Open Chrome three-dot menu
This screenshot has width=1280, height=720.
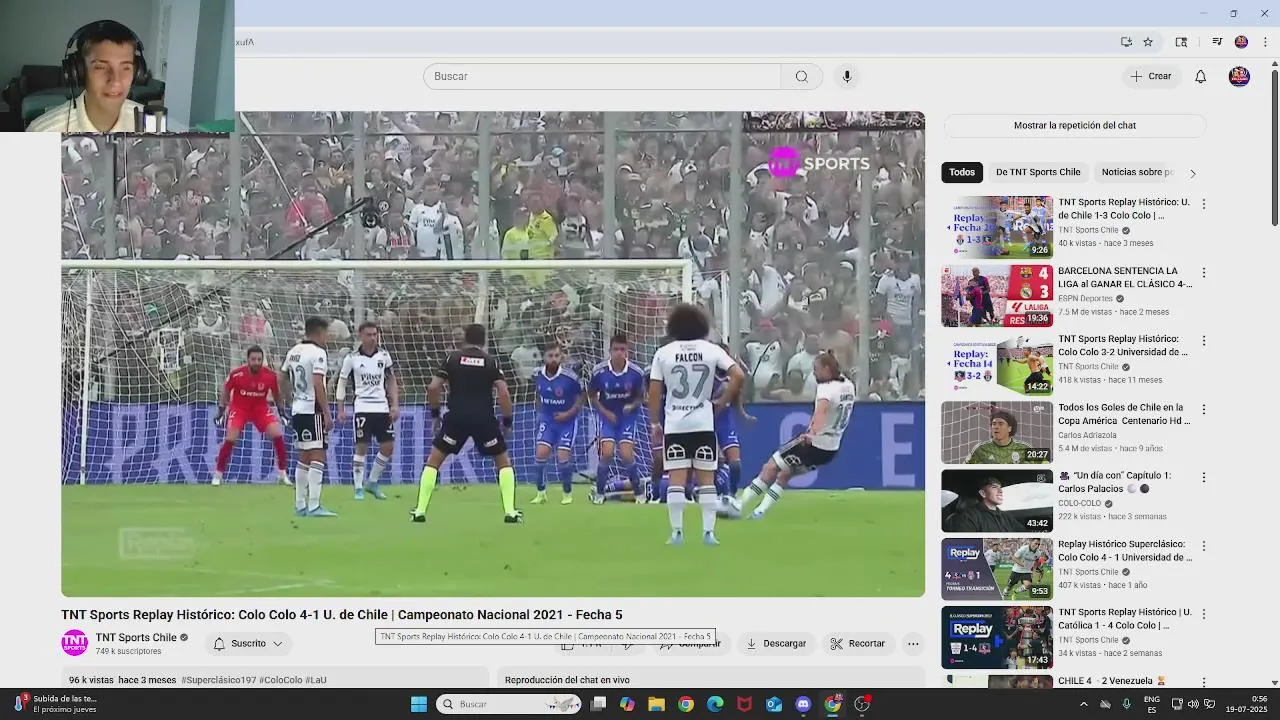1265,42
